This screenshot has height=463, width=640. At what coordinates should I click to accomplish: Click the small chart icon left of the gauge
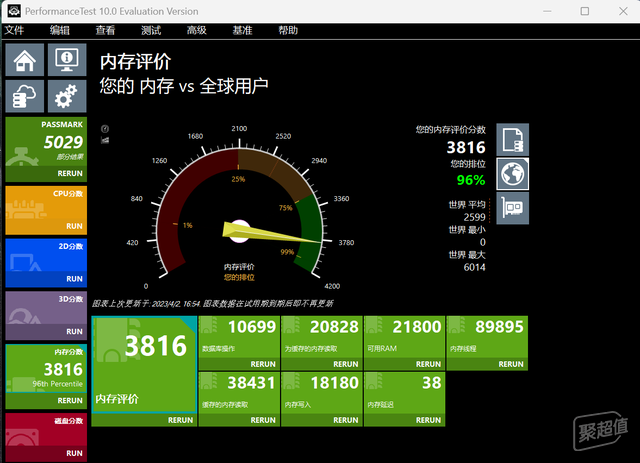[105, 140]
